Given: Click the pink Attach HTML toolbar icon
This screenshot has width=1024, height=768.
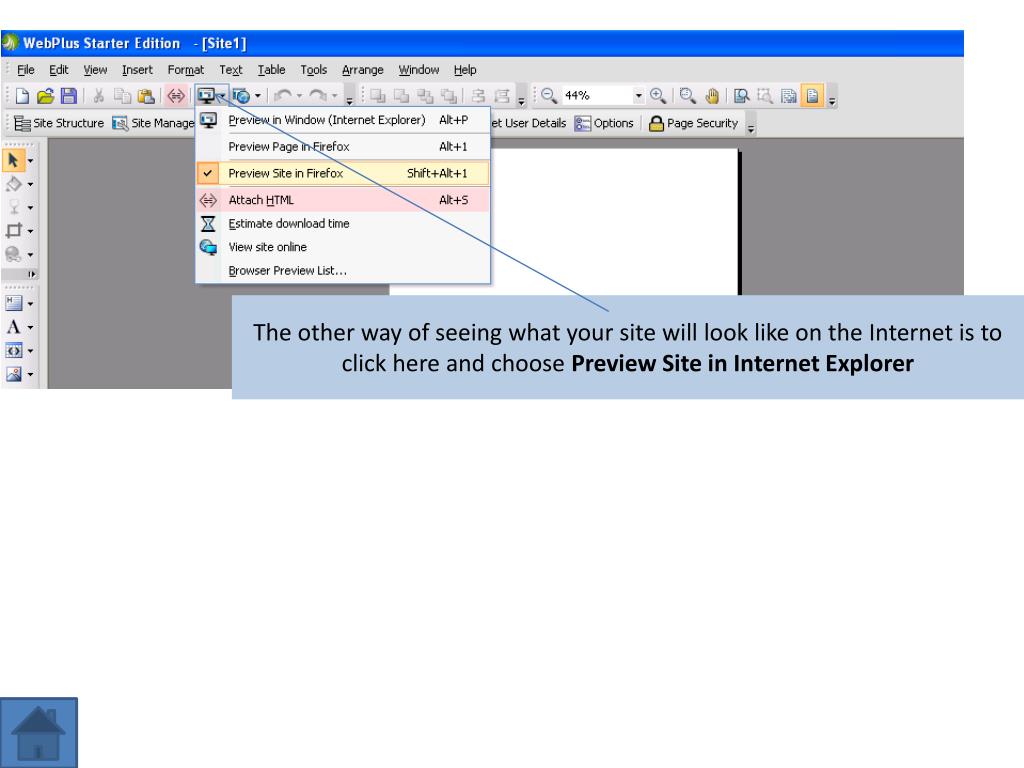Looking at the screenshot, I should click(176, 96).
